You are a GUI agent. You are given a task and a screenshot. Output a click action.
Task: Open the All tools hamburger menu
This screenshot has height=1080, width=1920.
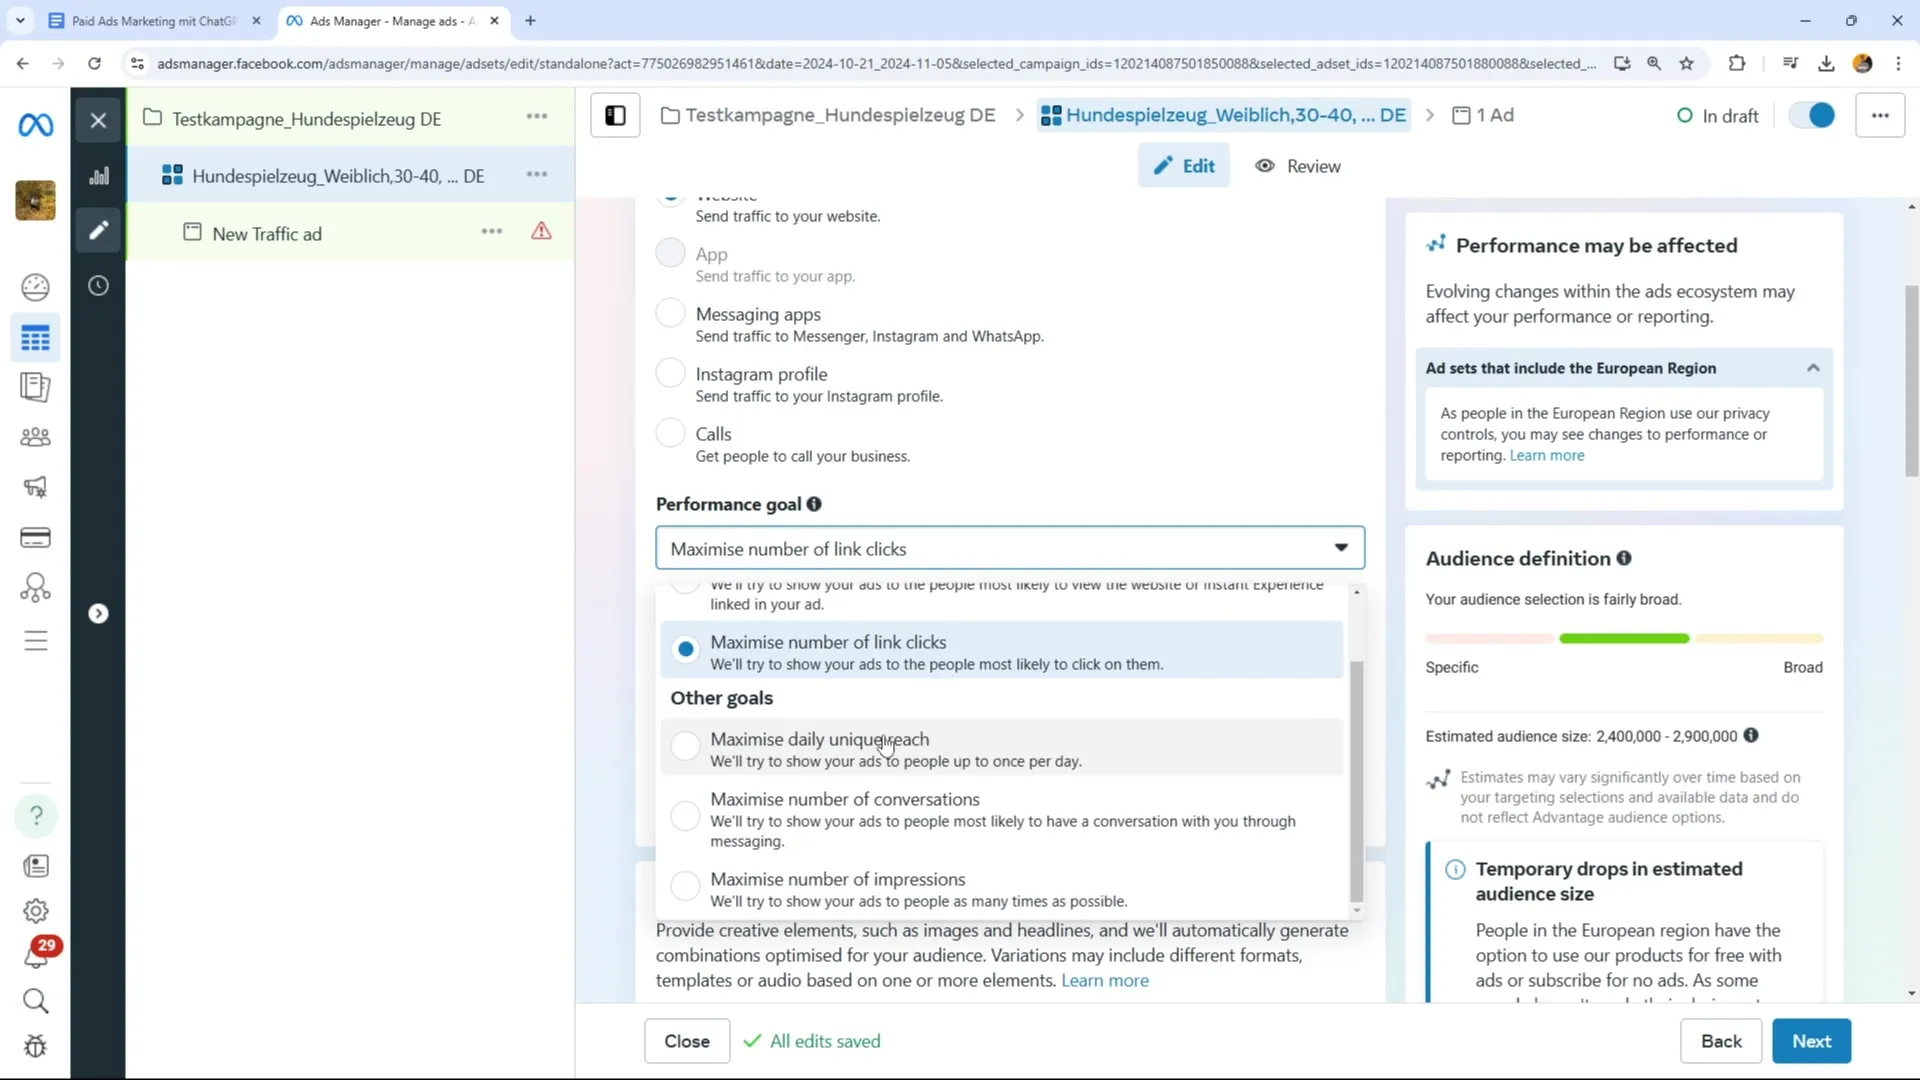35,640
